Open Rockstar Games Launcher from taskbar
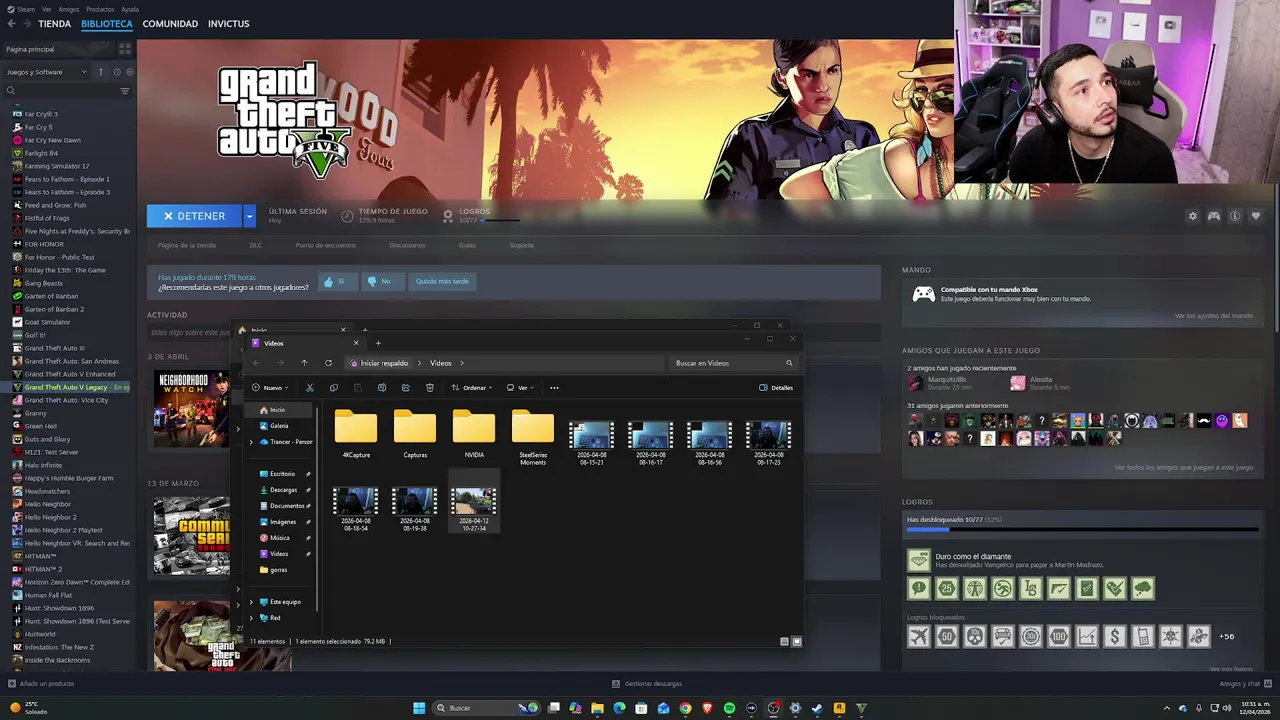The width and height of the screenshot is (1280, 720). click(x=839, y=708)
